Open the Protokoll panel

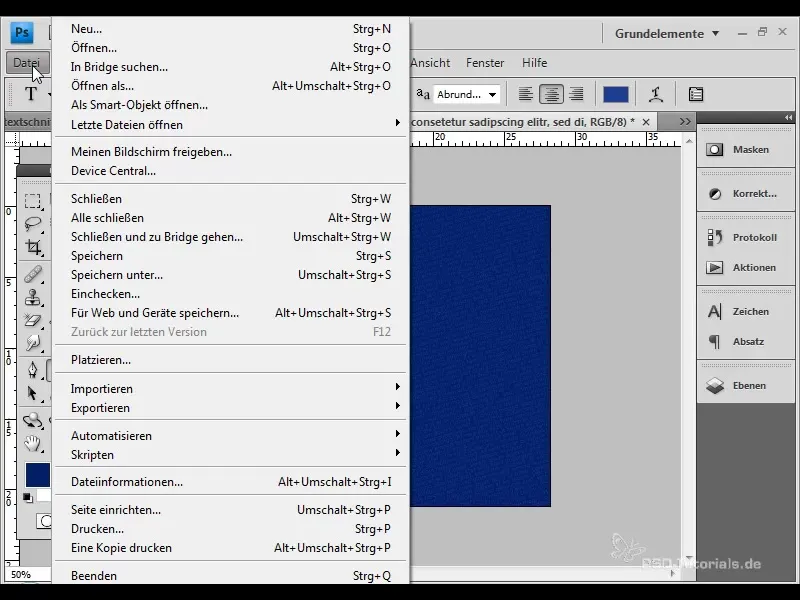(745, 237)
